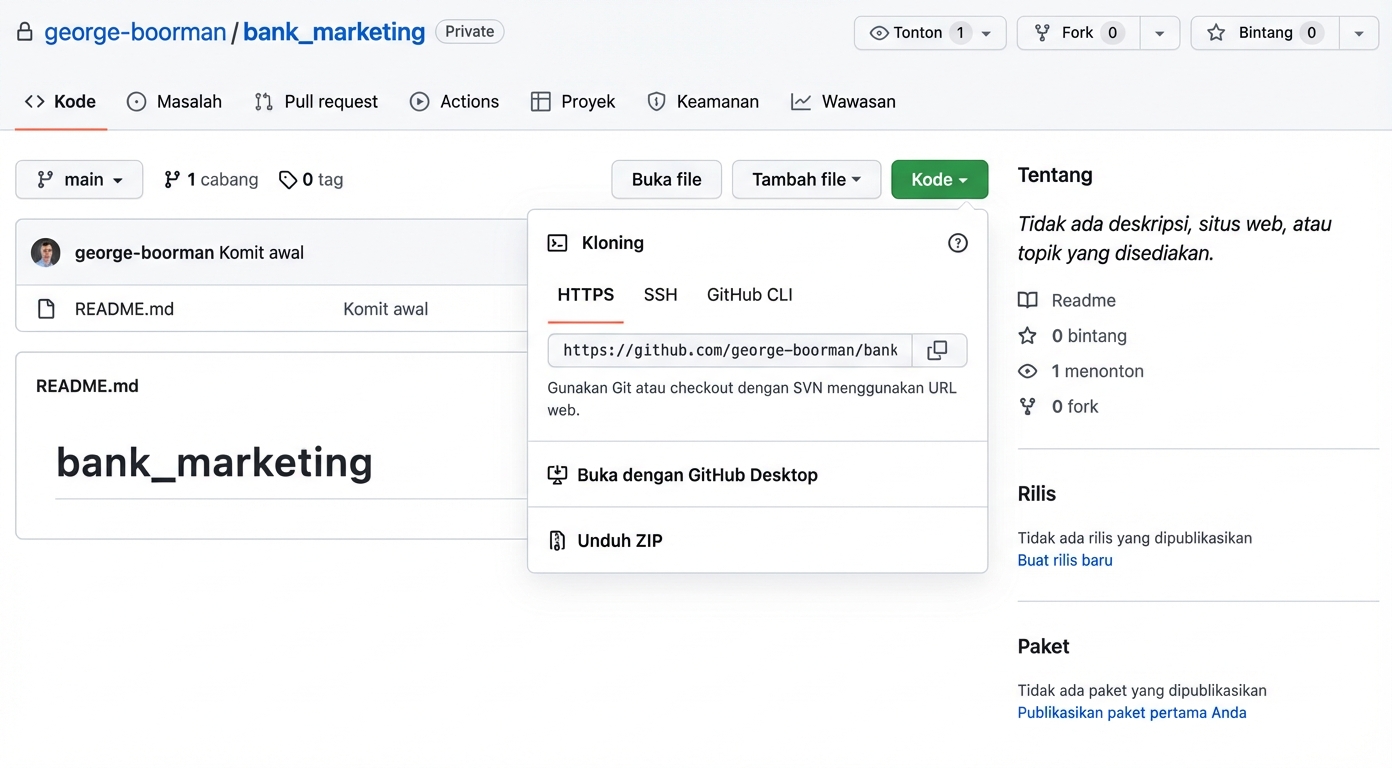
Task: Star the repository with the Bintang button
Action: click(x=1264, y=33)
